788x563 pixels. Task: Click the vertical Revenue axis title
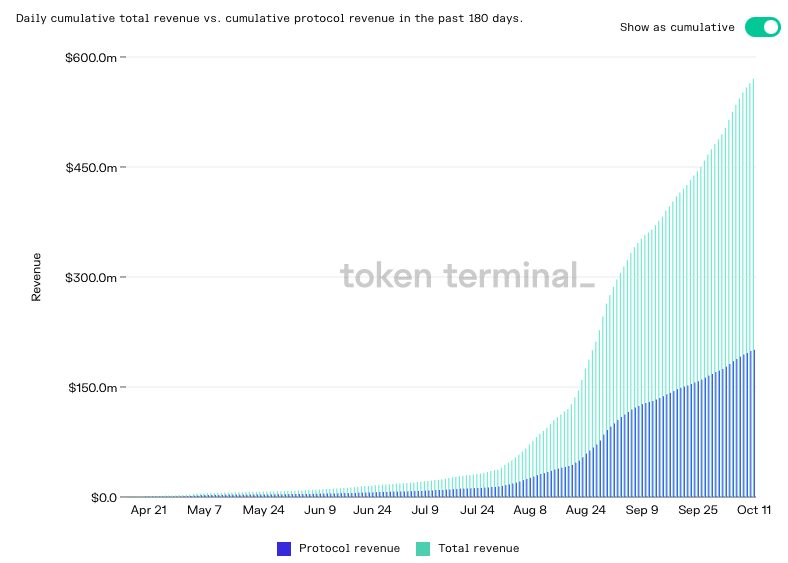[37, 277]
